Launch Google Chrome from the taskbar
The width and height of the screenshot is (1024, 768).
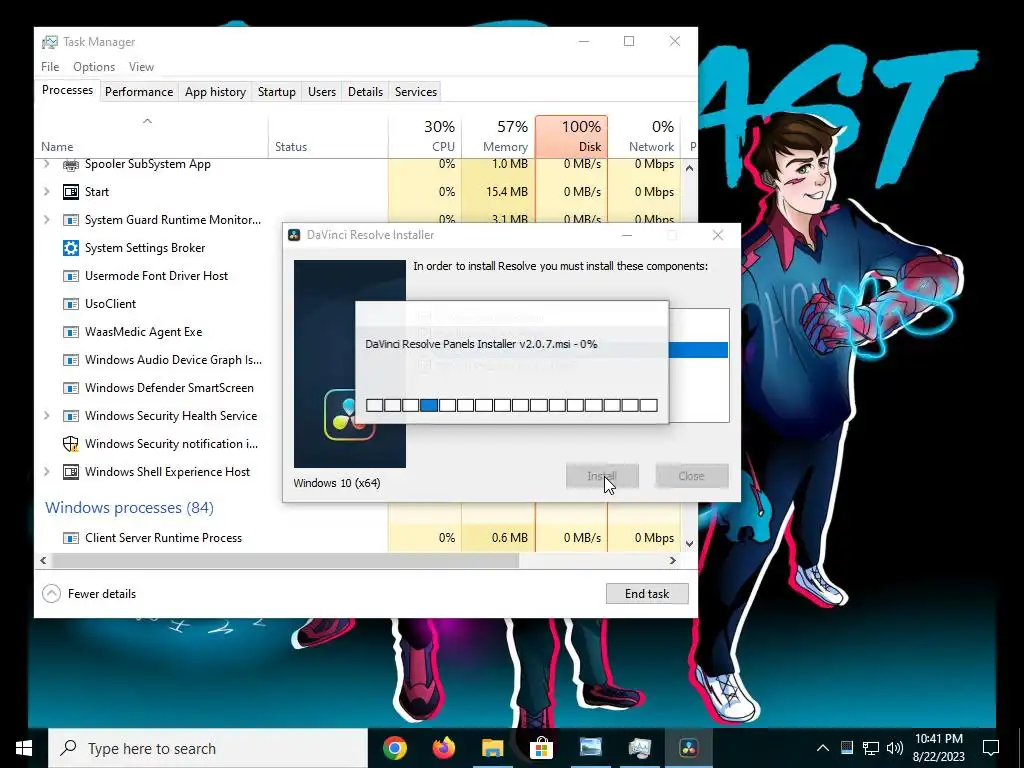394,748
